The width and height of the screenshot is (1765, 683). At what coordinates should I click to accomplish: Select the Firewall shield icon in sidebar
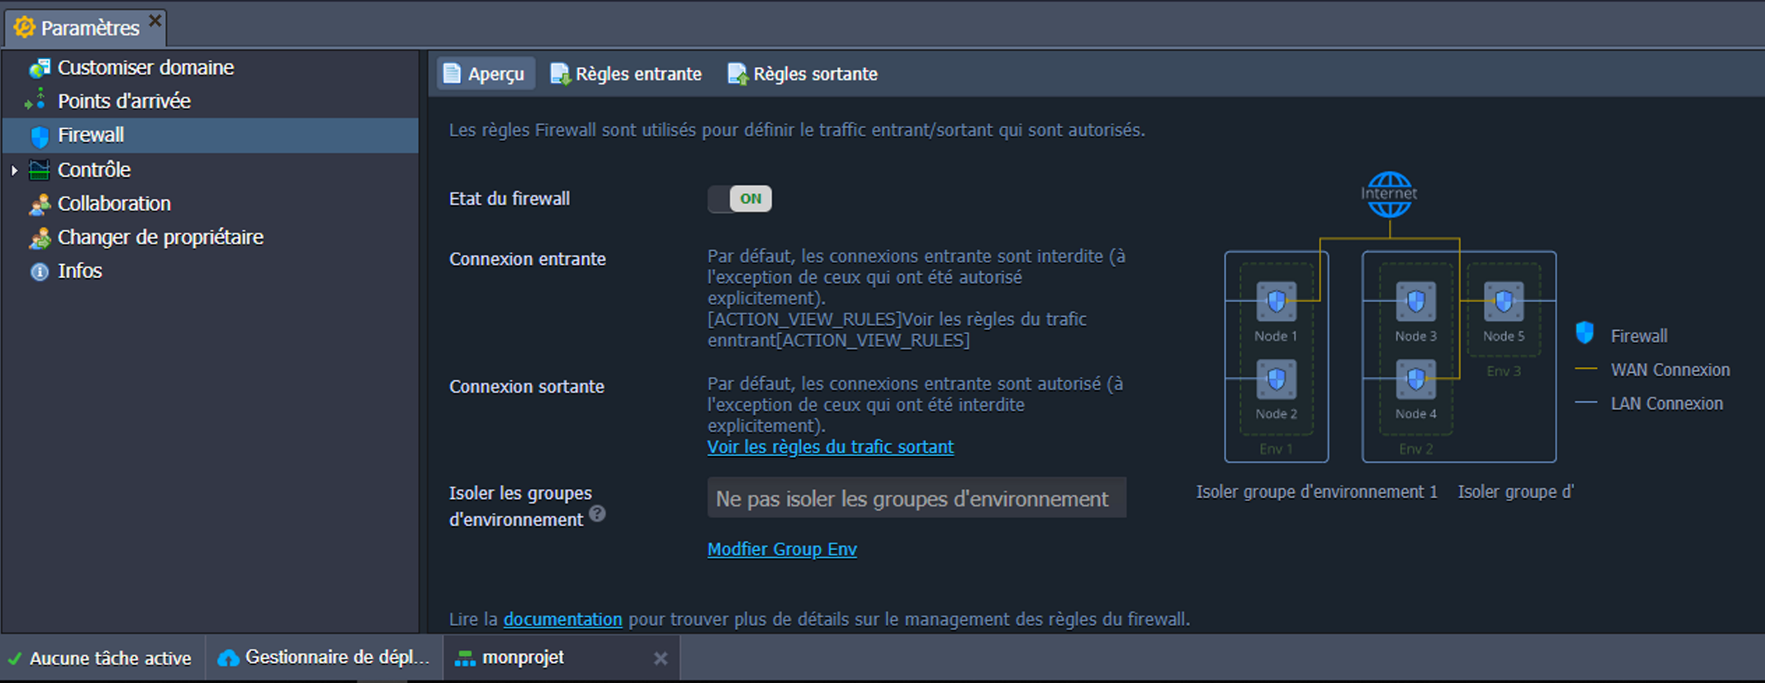[x=39, y=136]
